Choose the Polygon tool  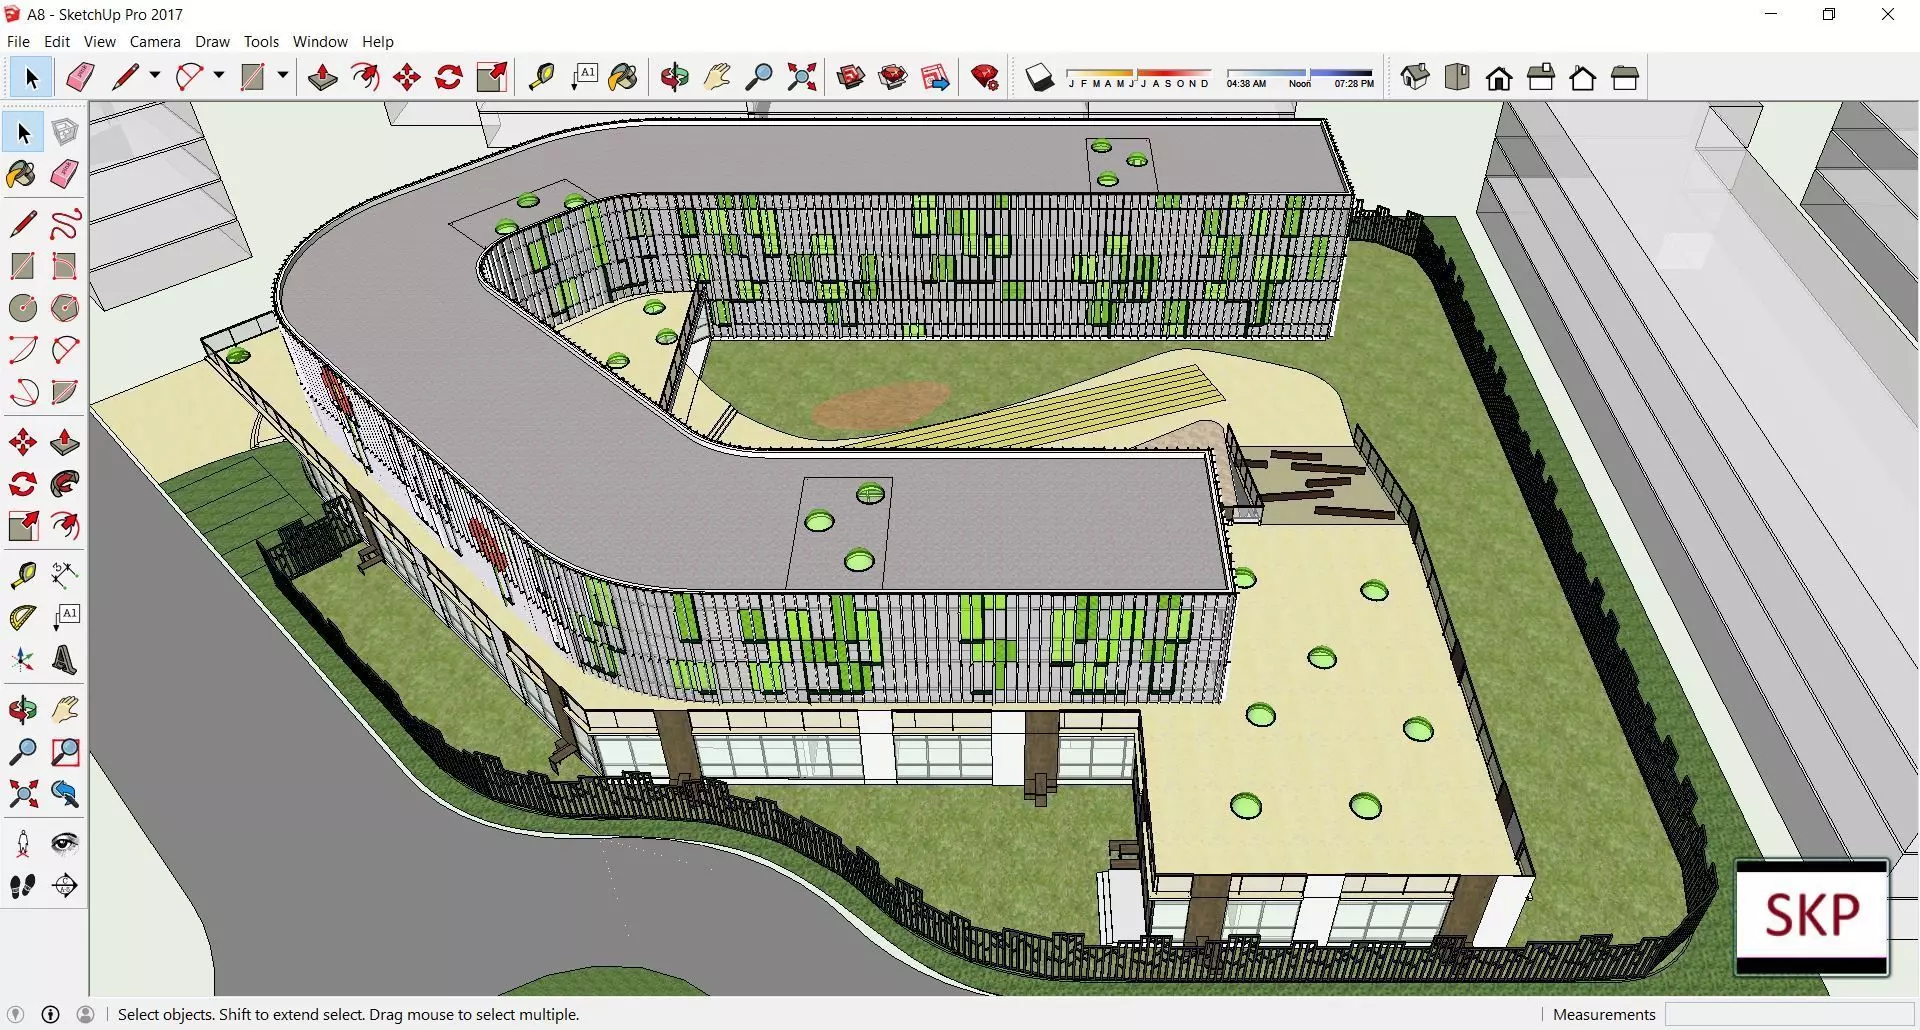click(65, 307)
